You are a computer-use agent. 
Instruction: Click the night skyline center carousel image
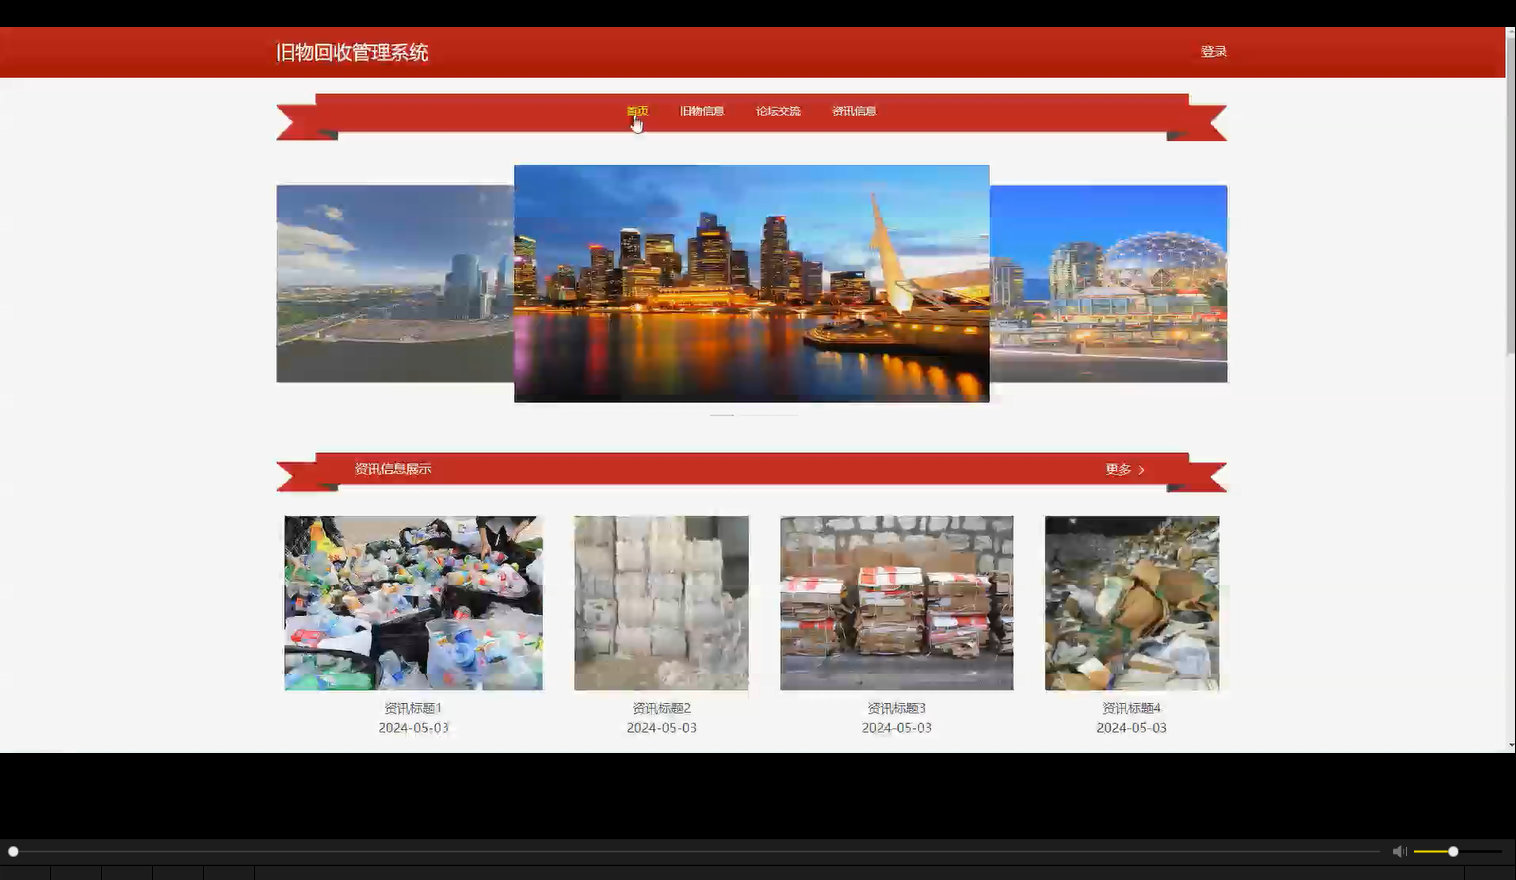(x=751, y=283)
